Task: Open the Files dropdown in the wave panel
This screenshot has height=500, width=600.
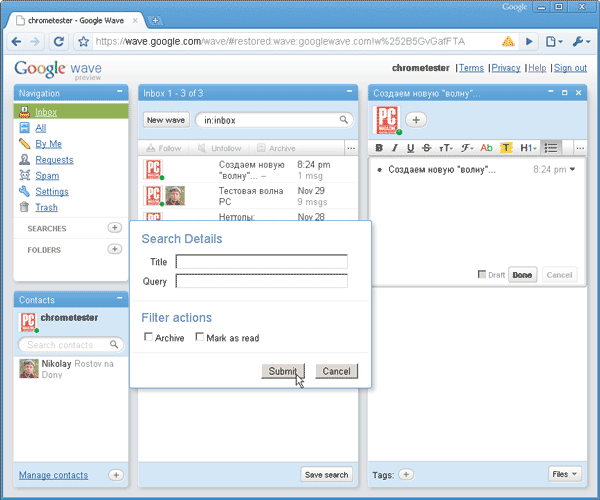Action: pos(565,474)
